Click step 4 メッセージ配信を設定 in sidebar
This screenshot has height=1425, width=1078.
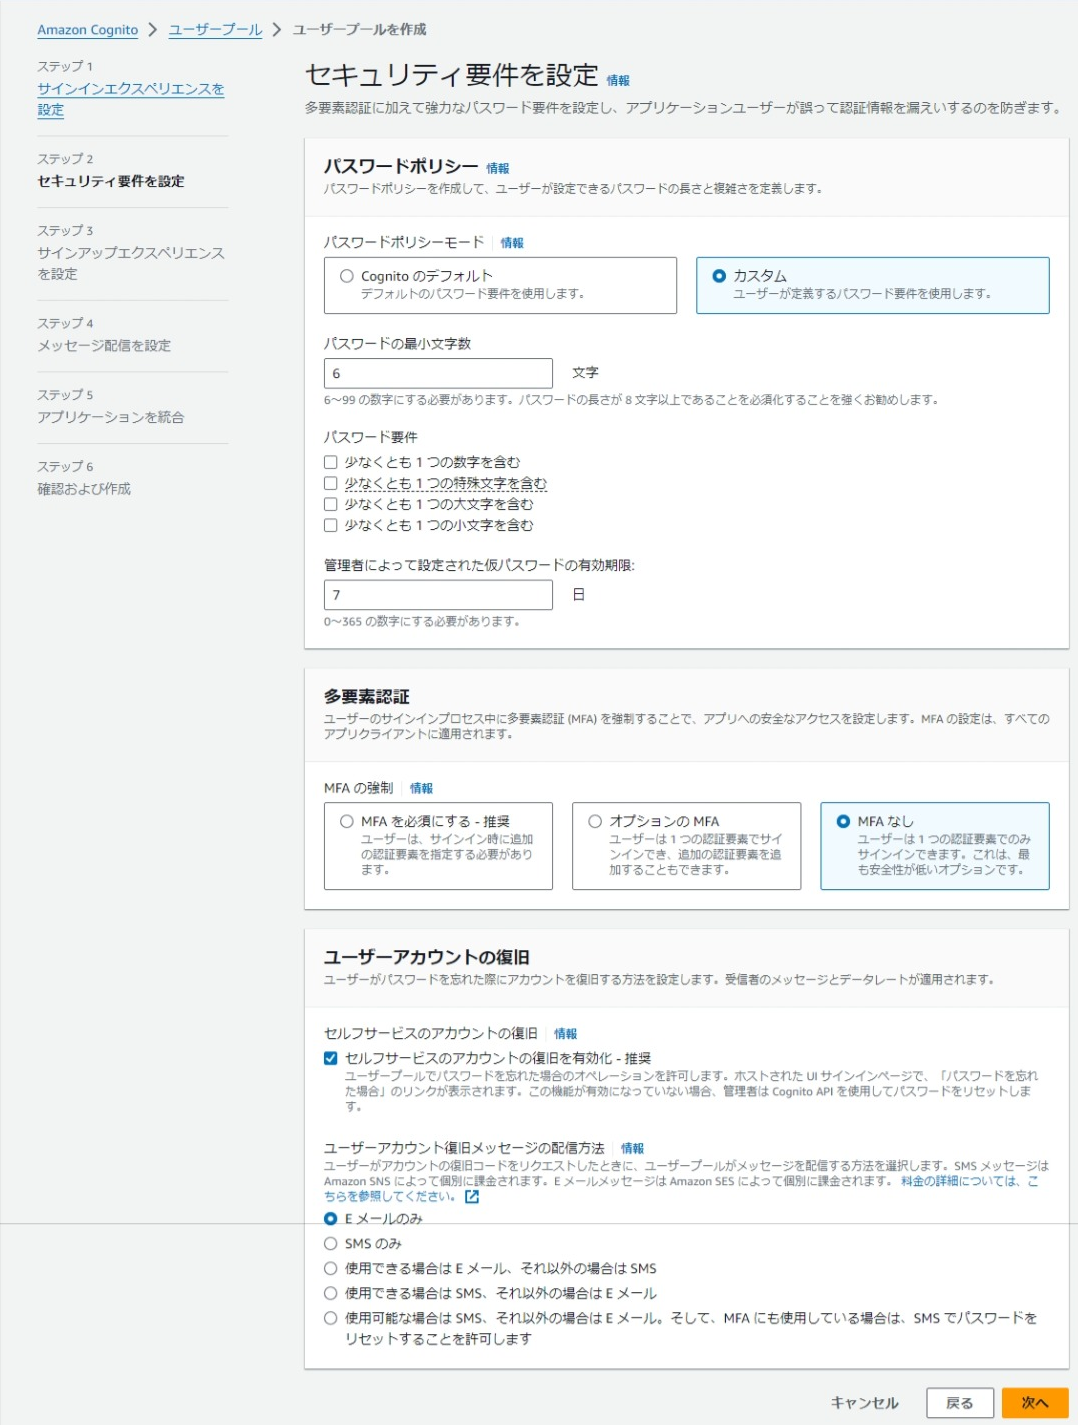click(x=104, y=345)
